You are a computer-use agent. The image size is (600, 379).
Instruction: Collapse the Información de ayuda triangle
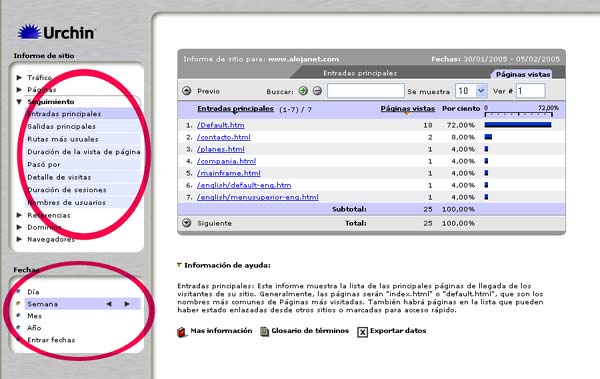179,265
